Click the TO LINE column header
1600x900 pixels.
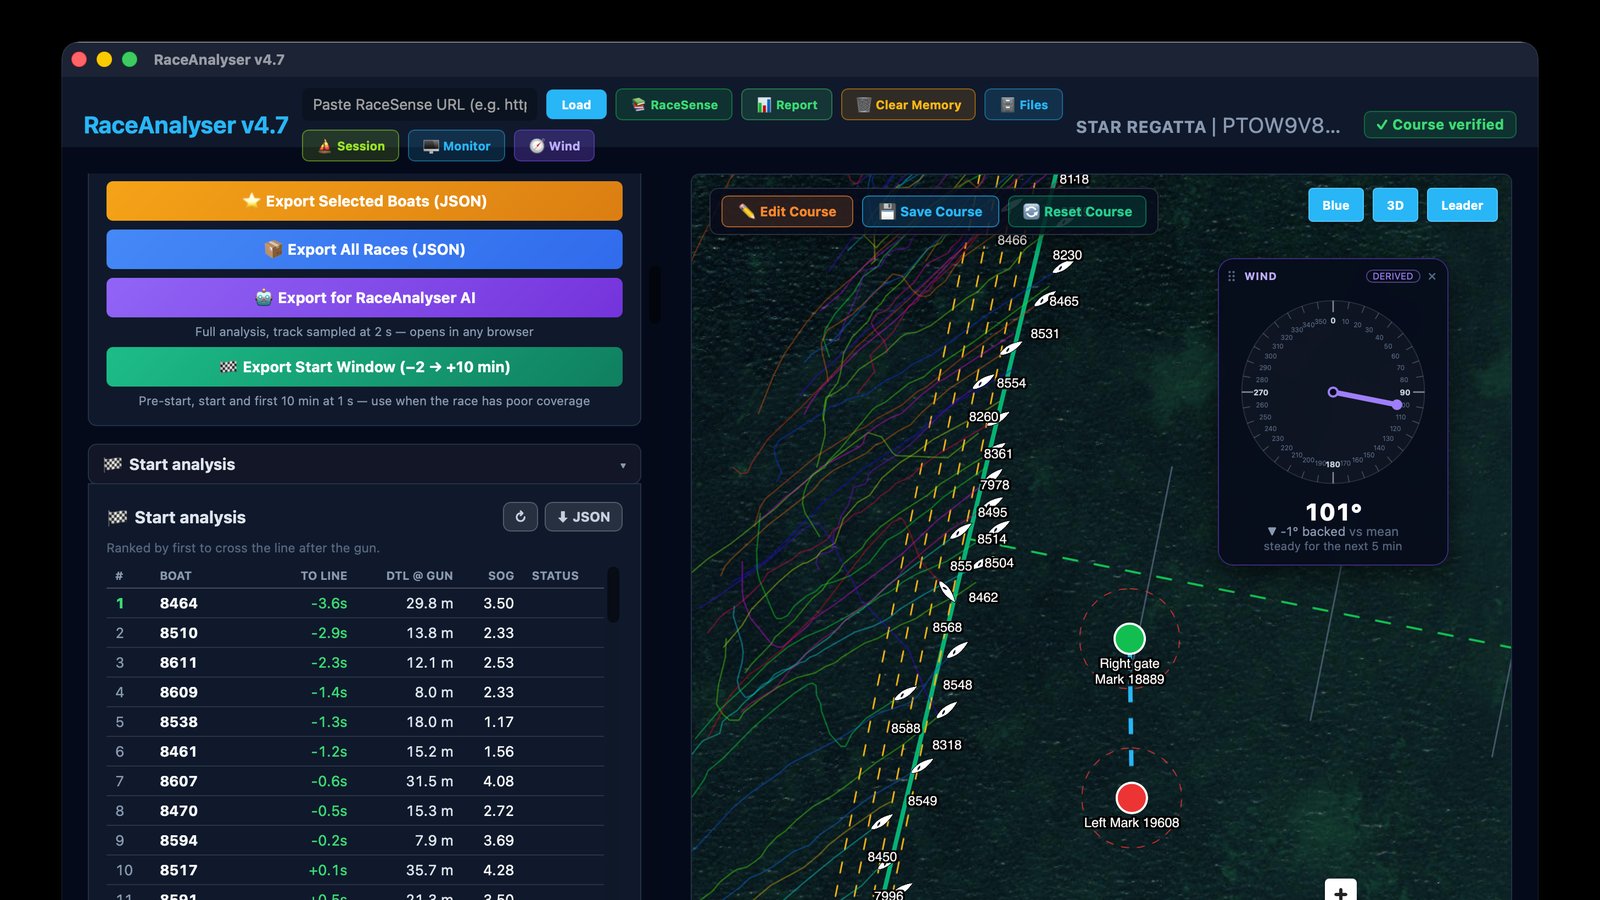coord(324,576)
